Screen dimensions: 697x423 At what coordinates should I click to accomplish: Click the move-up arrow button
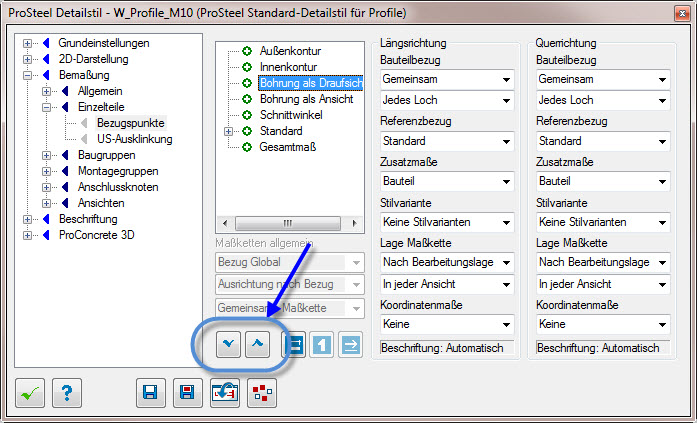(257, 344)
